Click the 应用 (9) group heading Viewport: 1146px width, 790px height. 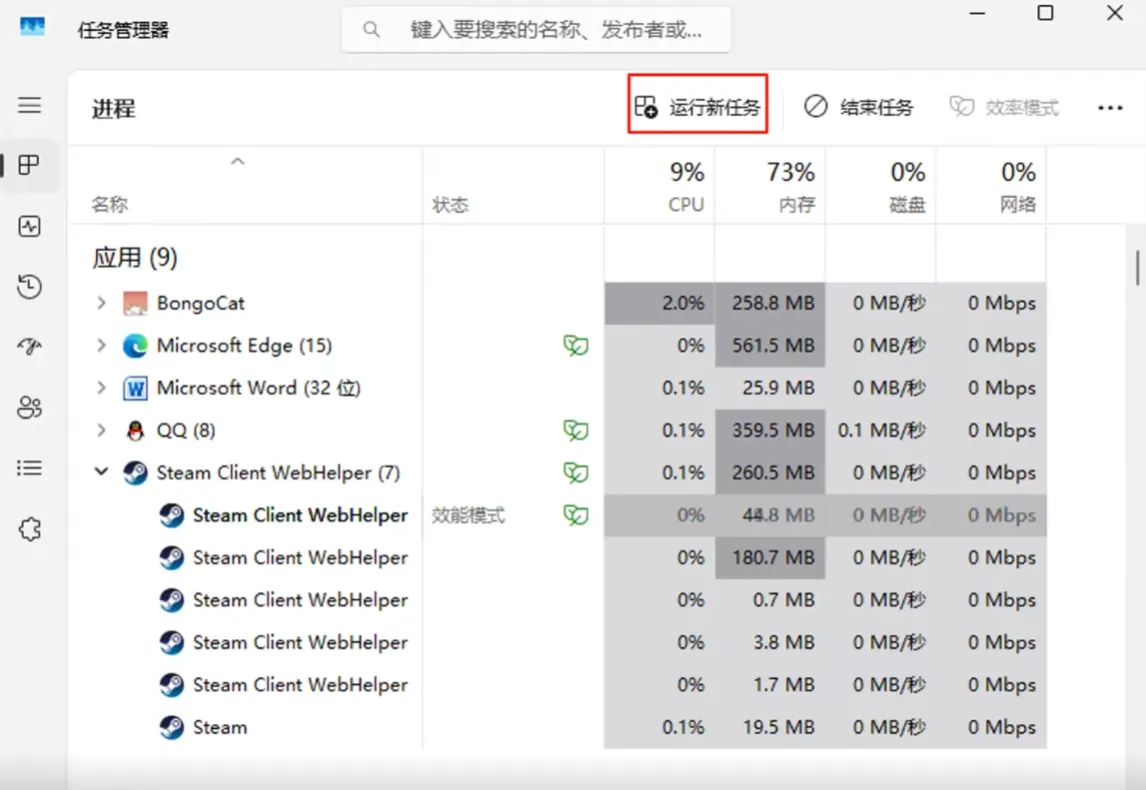[x=135, y=257]
